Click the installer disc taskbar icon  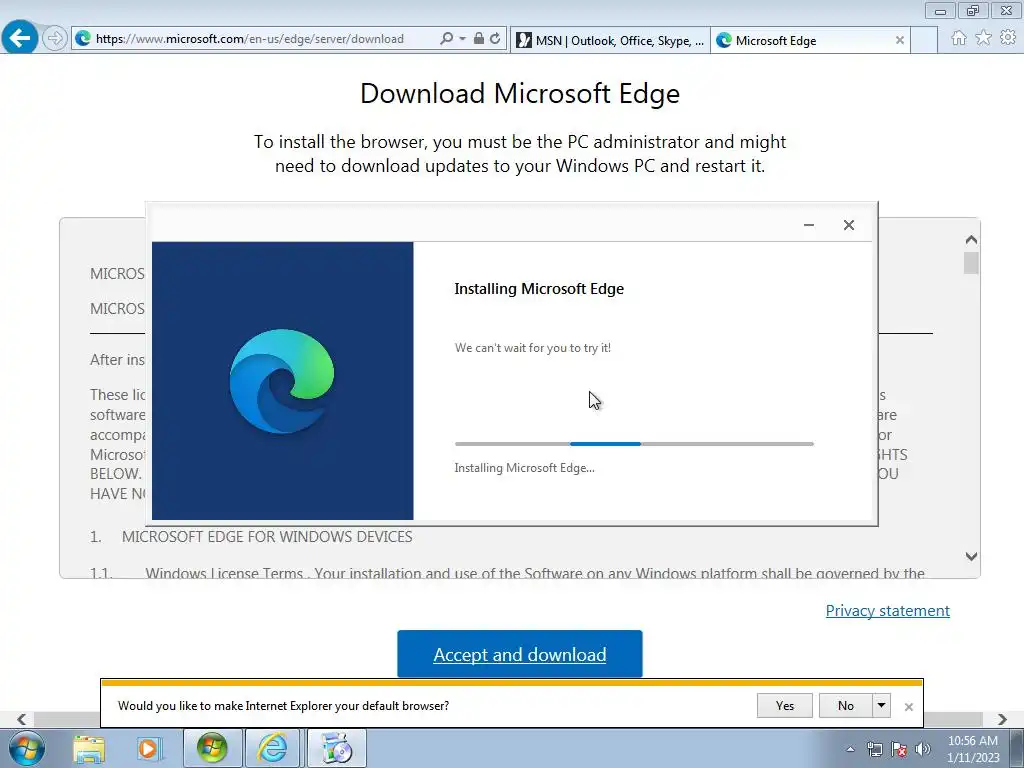pyautogui.click(x=336, y=748)
